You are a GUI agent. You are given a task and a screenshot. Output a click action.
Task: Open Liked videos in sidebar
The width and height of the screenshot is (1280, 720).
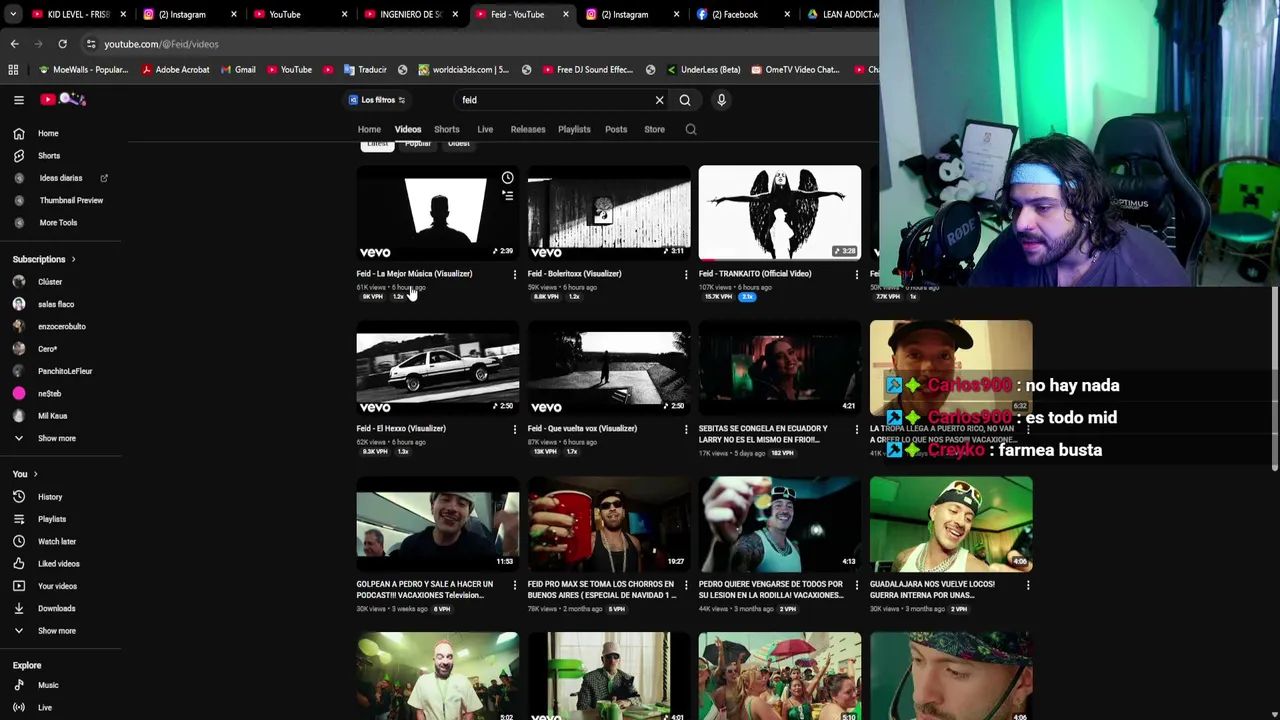60,564
